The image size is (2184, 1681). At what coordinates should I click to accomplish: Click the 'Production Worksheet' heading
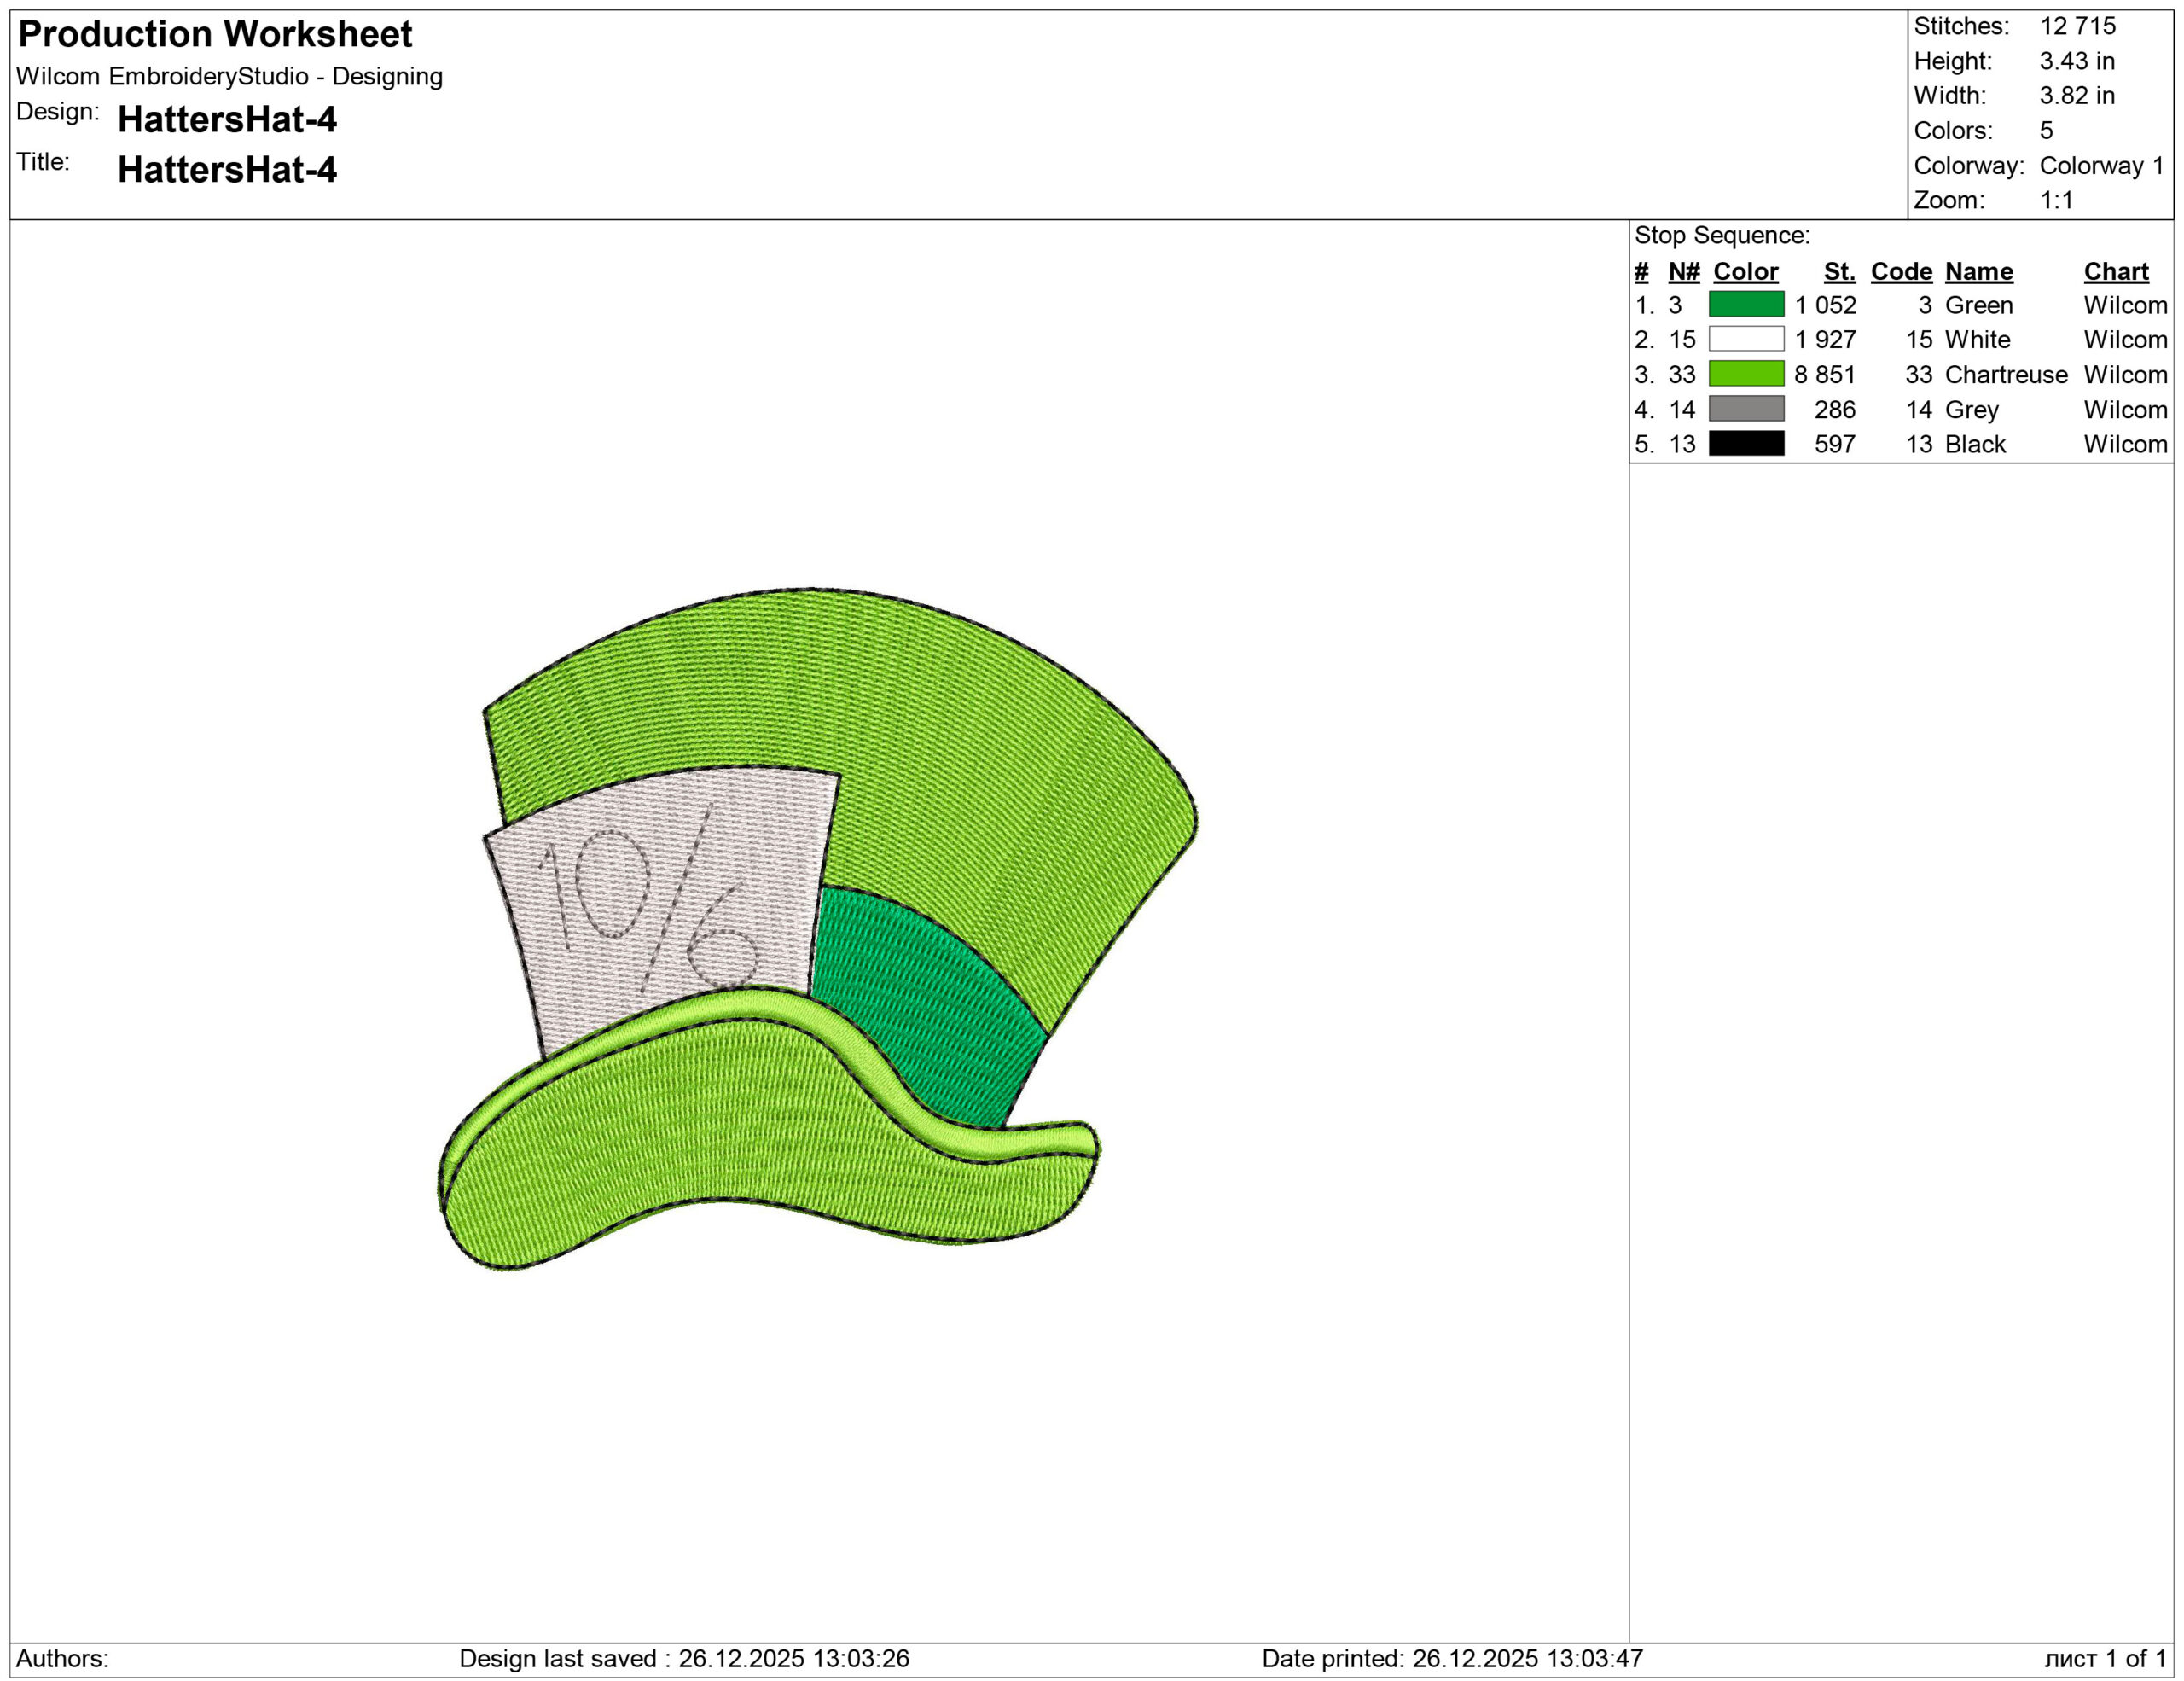click(215, 35)
